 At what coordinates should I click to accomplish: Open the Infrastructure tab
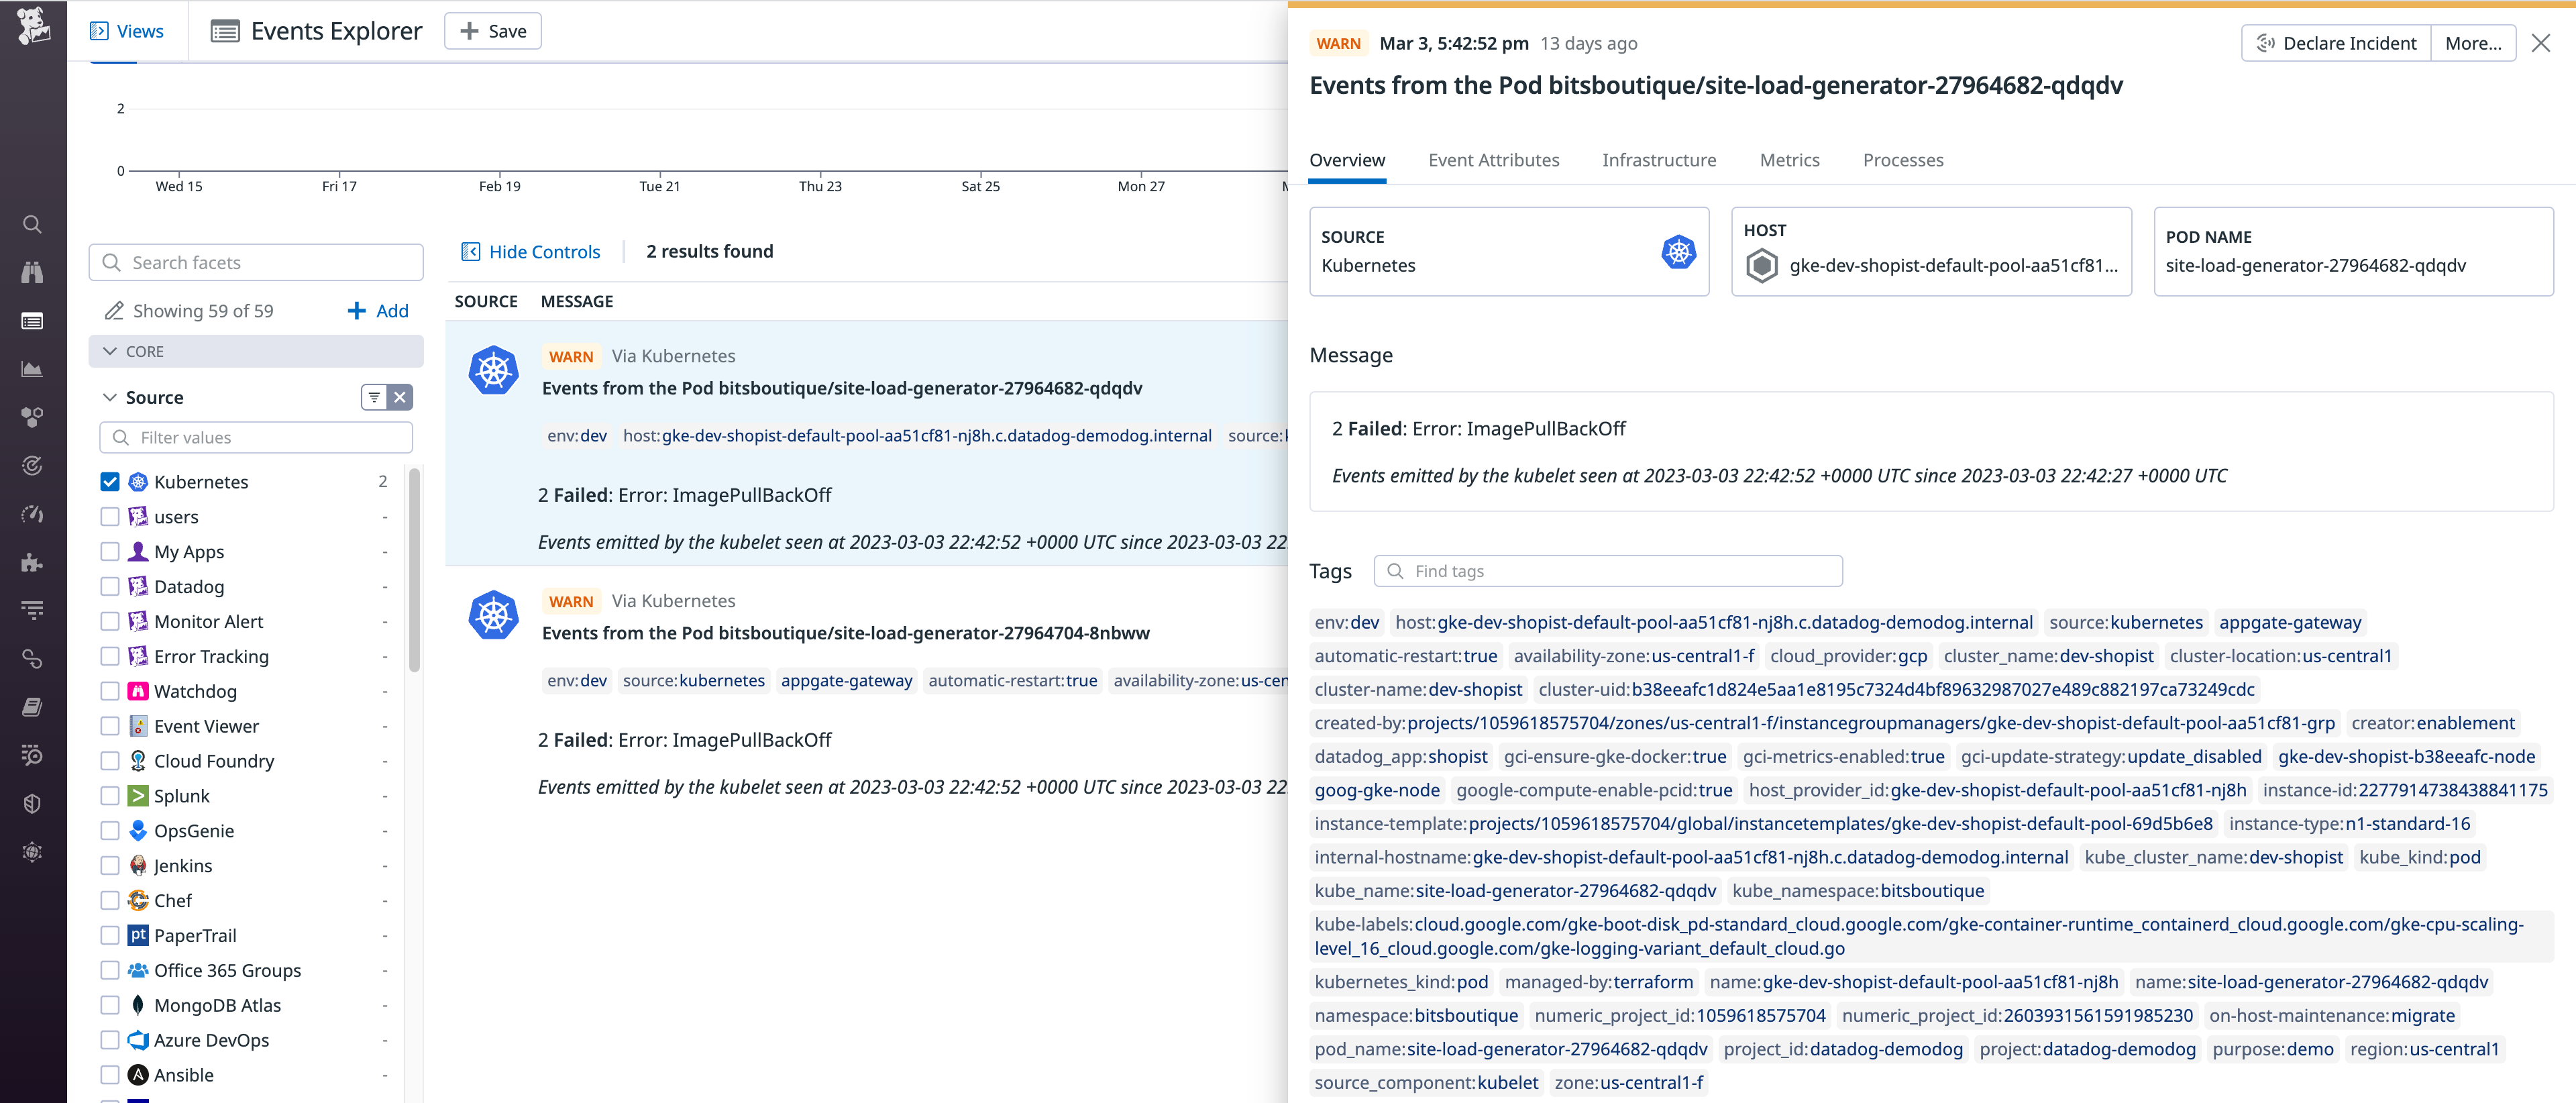coord(1658,160)
